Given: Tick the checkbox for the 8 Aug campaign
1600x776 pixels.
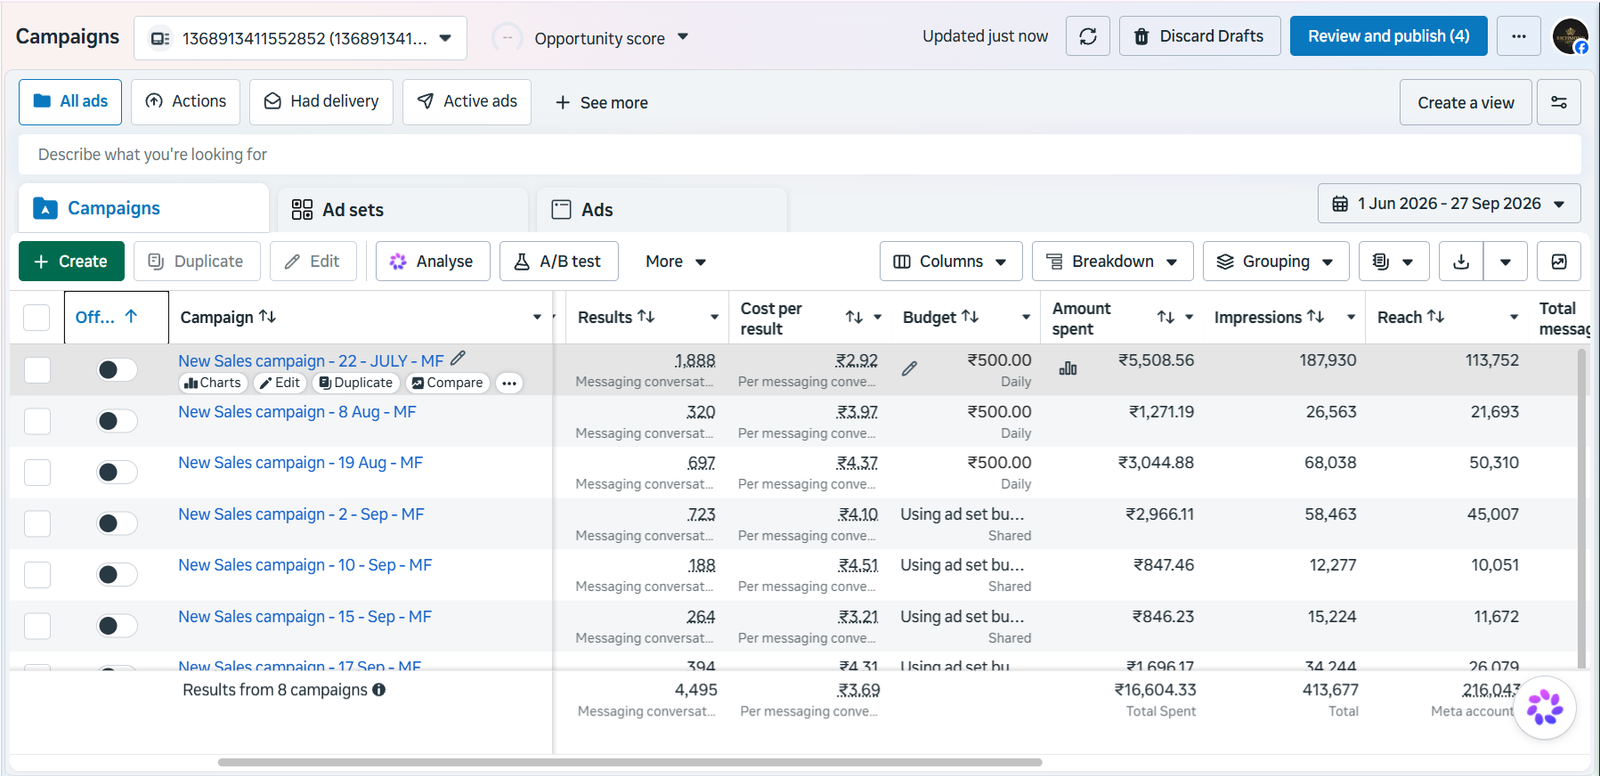Looking at the screenshot, I should coord(37,421).
